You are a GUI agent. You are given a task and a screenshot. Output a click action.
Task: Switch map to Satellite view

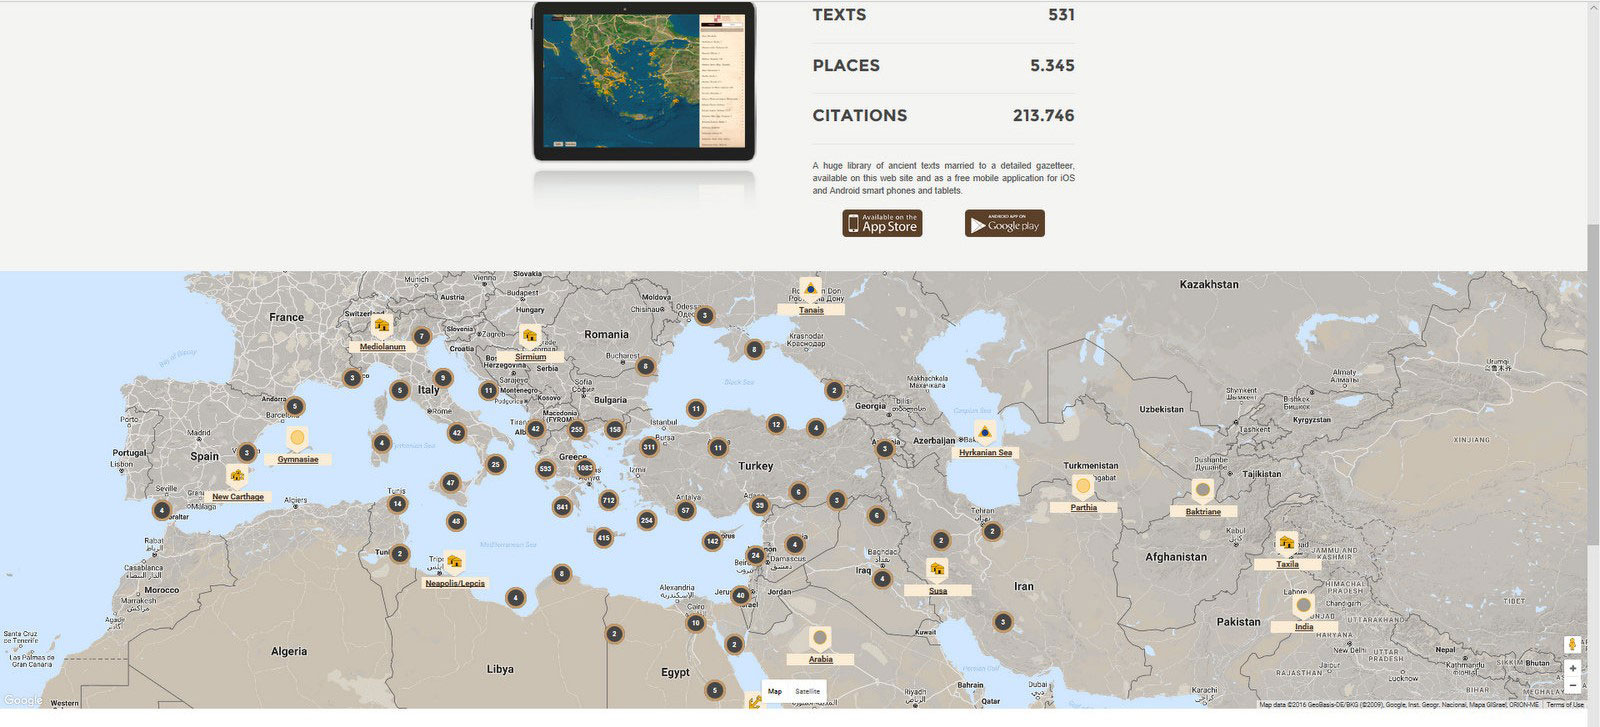(x=807, y=691)
